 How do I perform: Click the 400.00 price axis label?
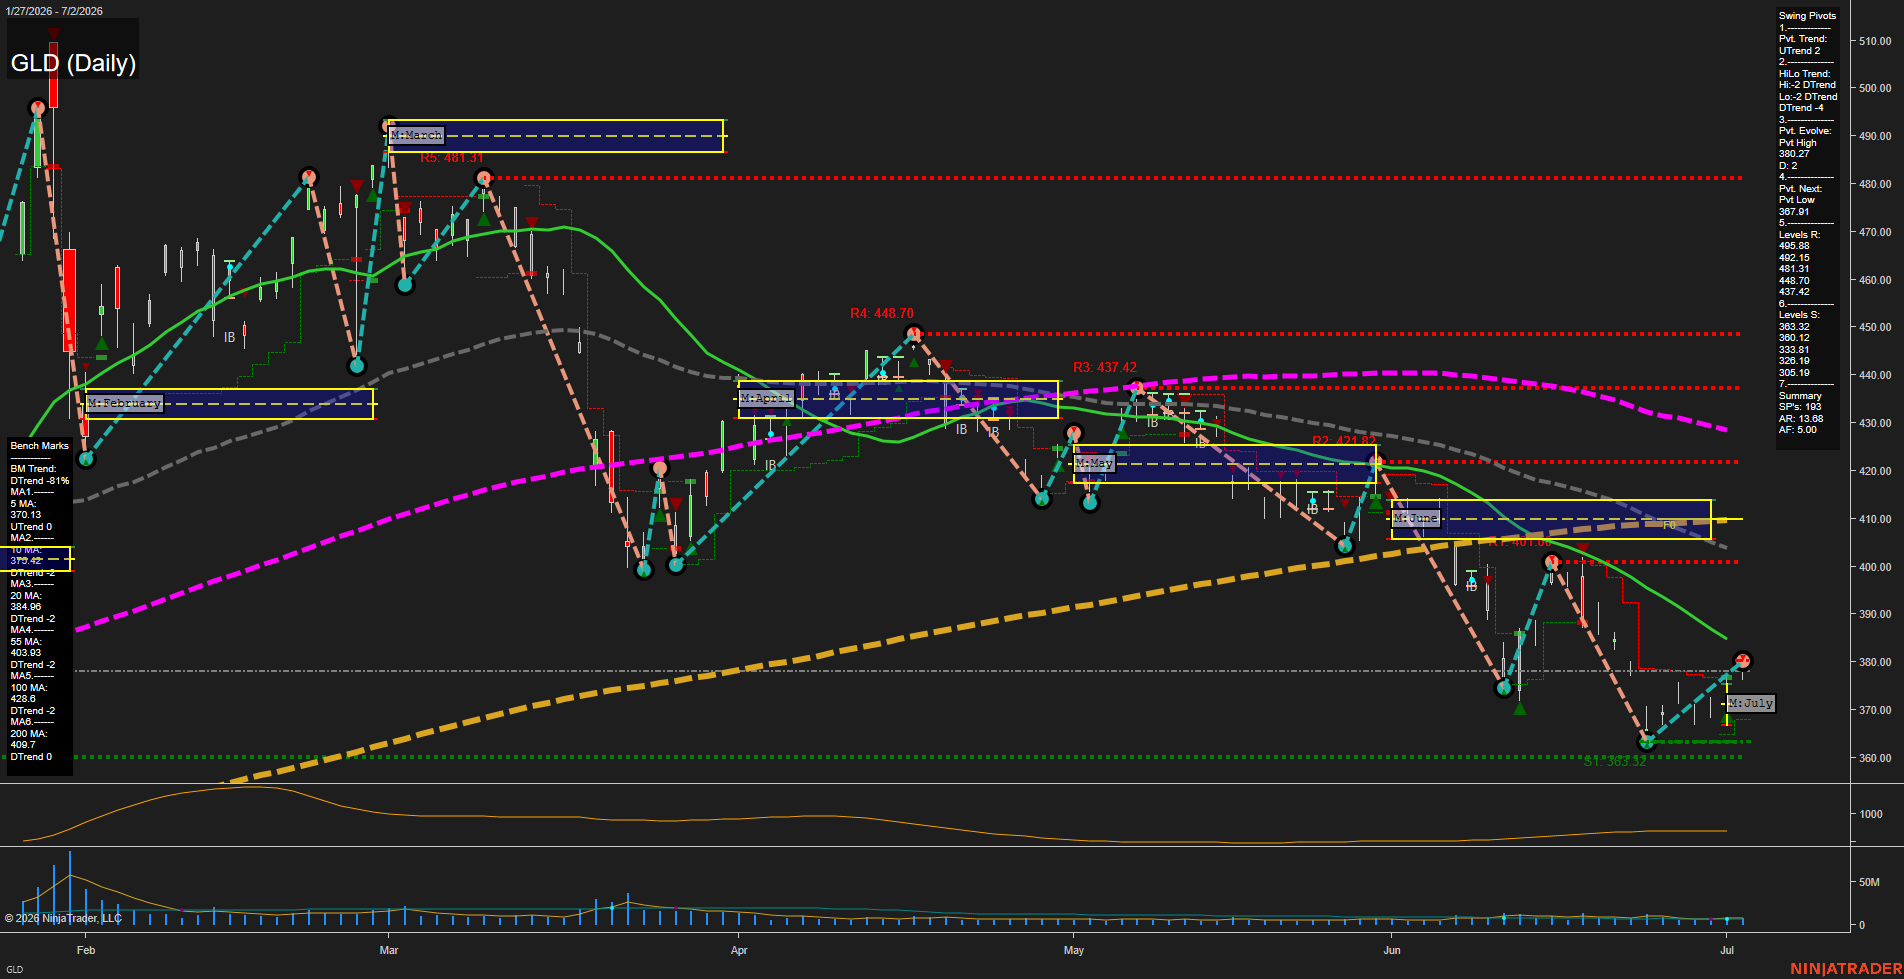[x=1875, y=567]
